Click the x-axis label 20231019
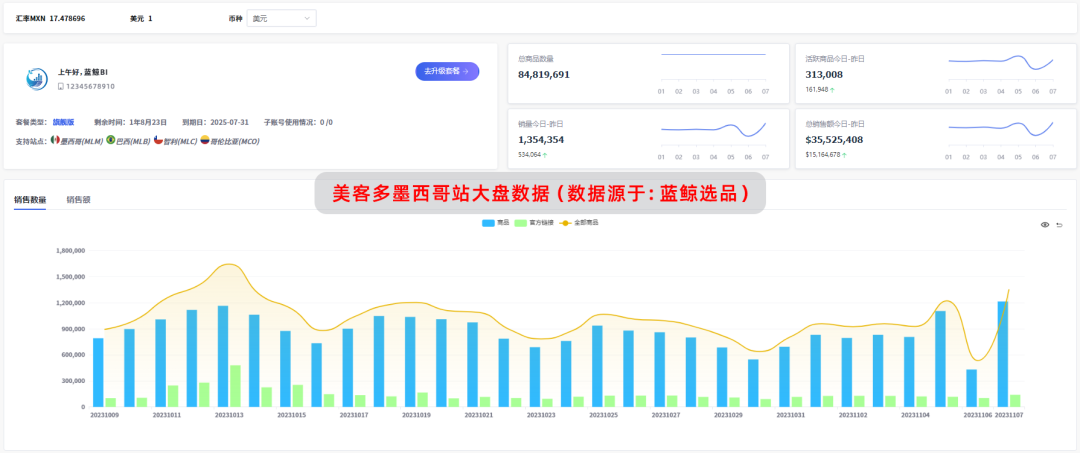This screenshot has width=1080, height=453. [x=417, y=415]
